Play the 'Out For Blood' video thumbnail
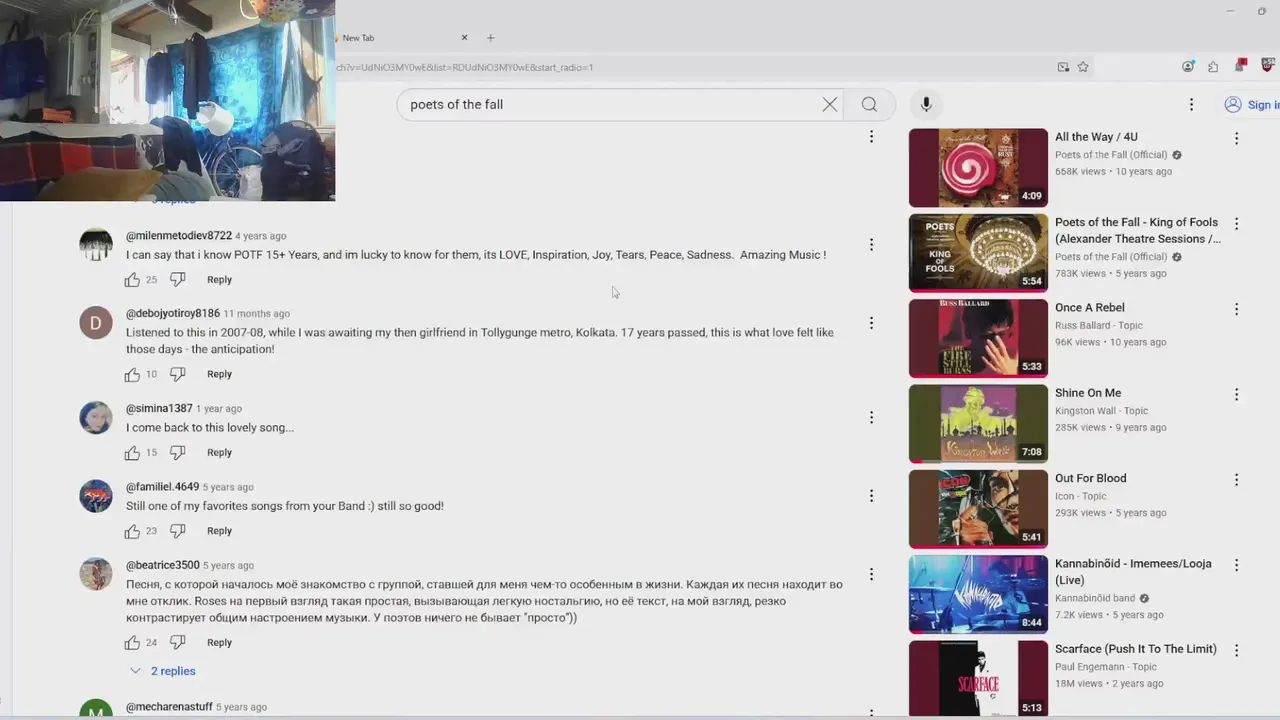 978,509
